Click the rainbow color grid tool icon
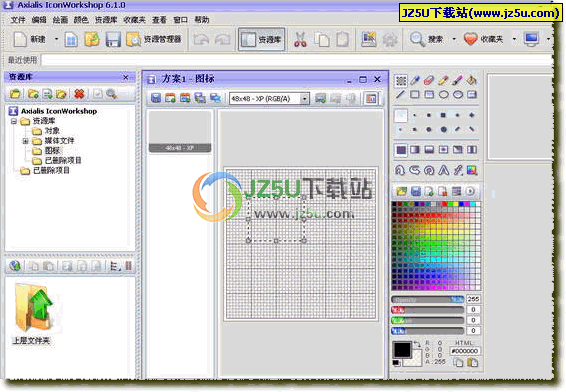This screenshot has height=392, width=566. click(472, 170)
